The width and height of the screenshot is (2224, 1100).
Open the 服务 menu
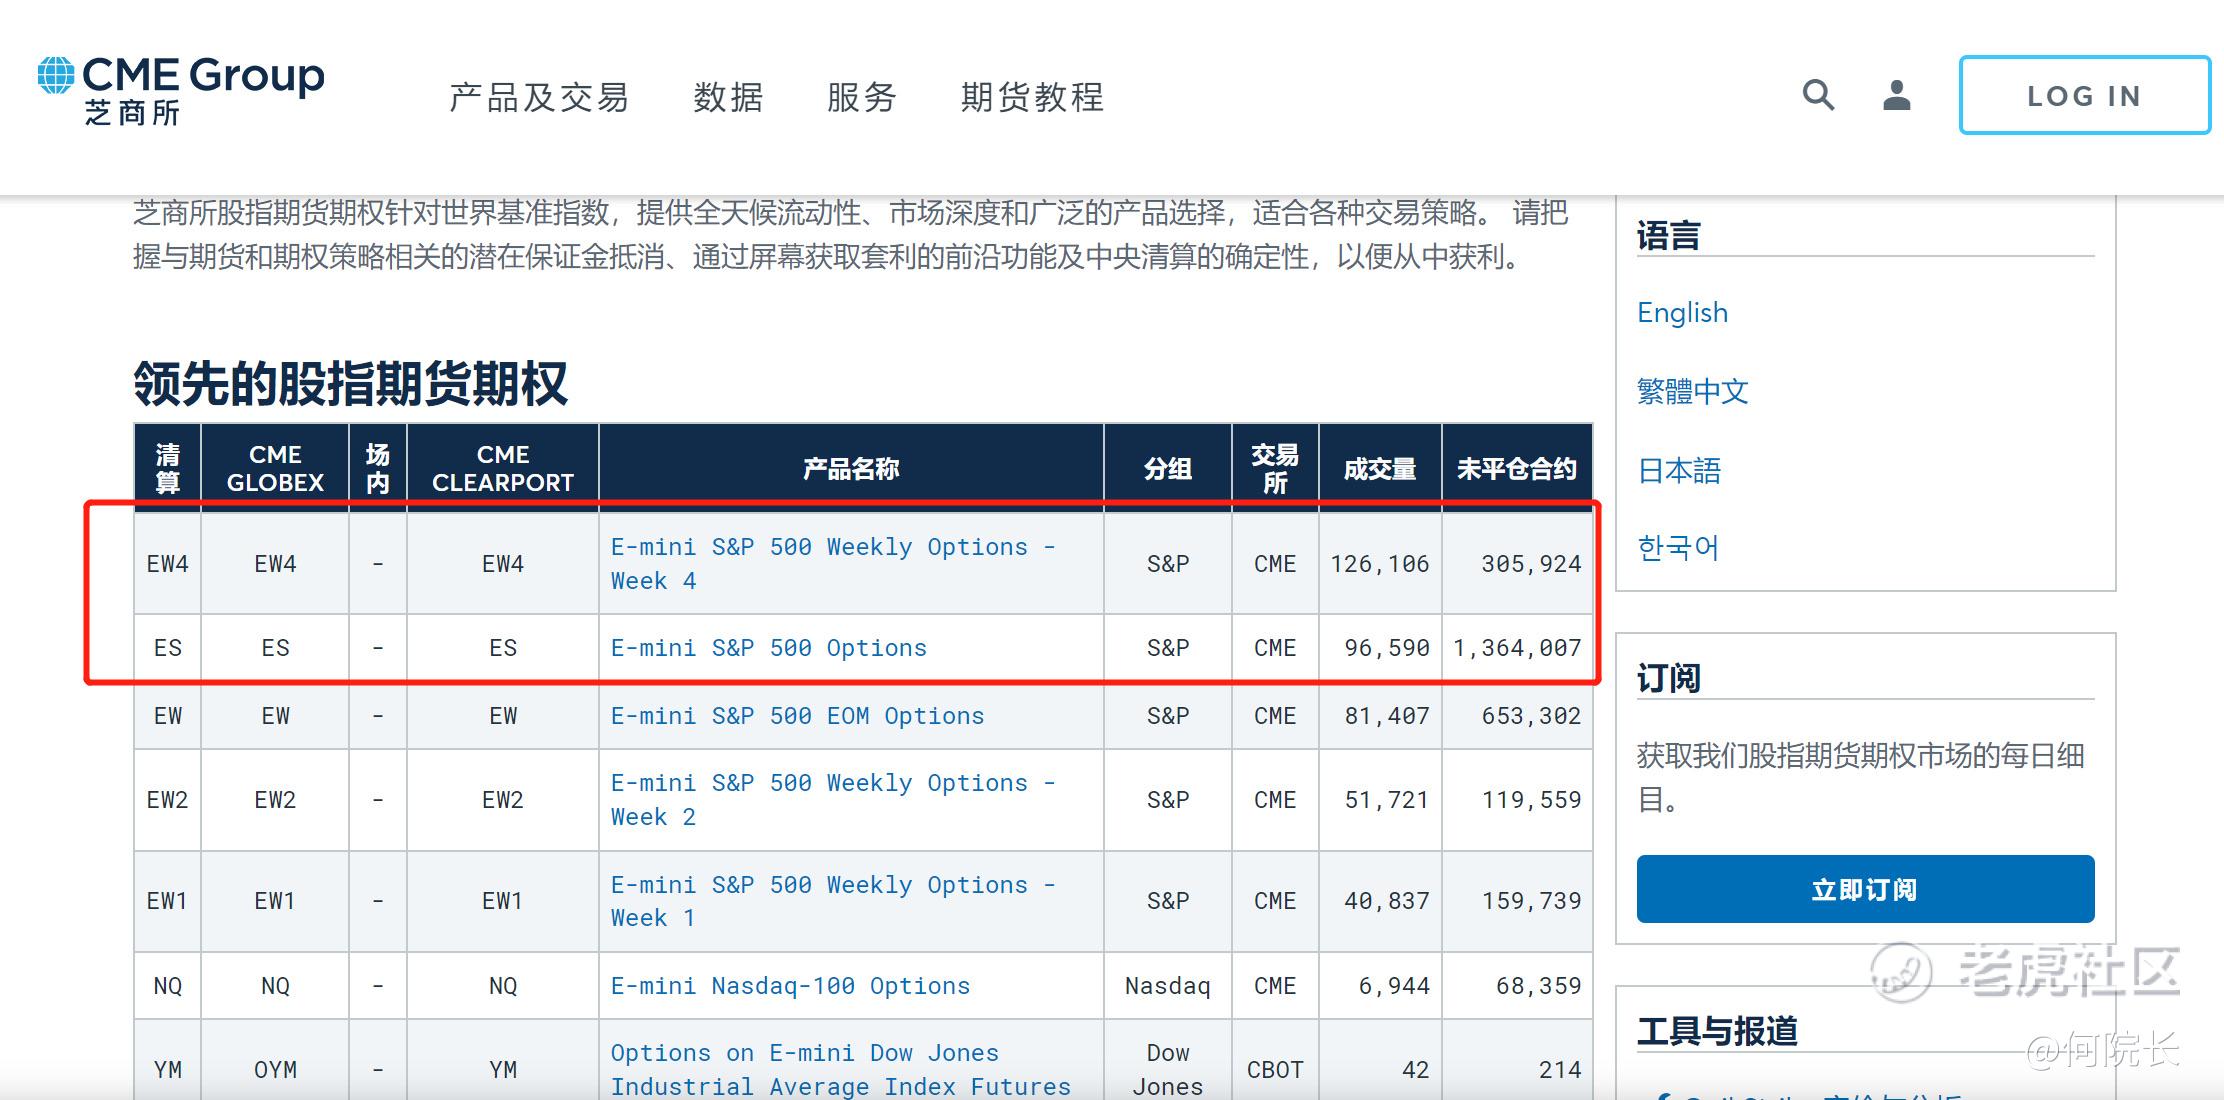862,97
